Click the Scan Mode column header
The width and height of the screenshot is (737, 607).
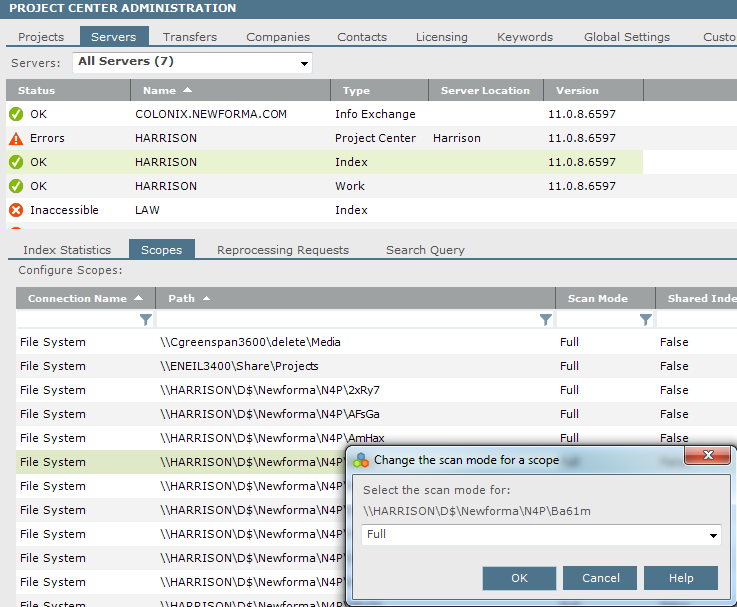[605, 298]
